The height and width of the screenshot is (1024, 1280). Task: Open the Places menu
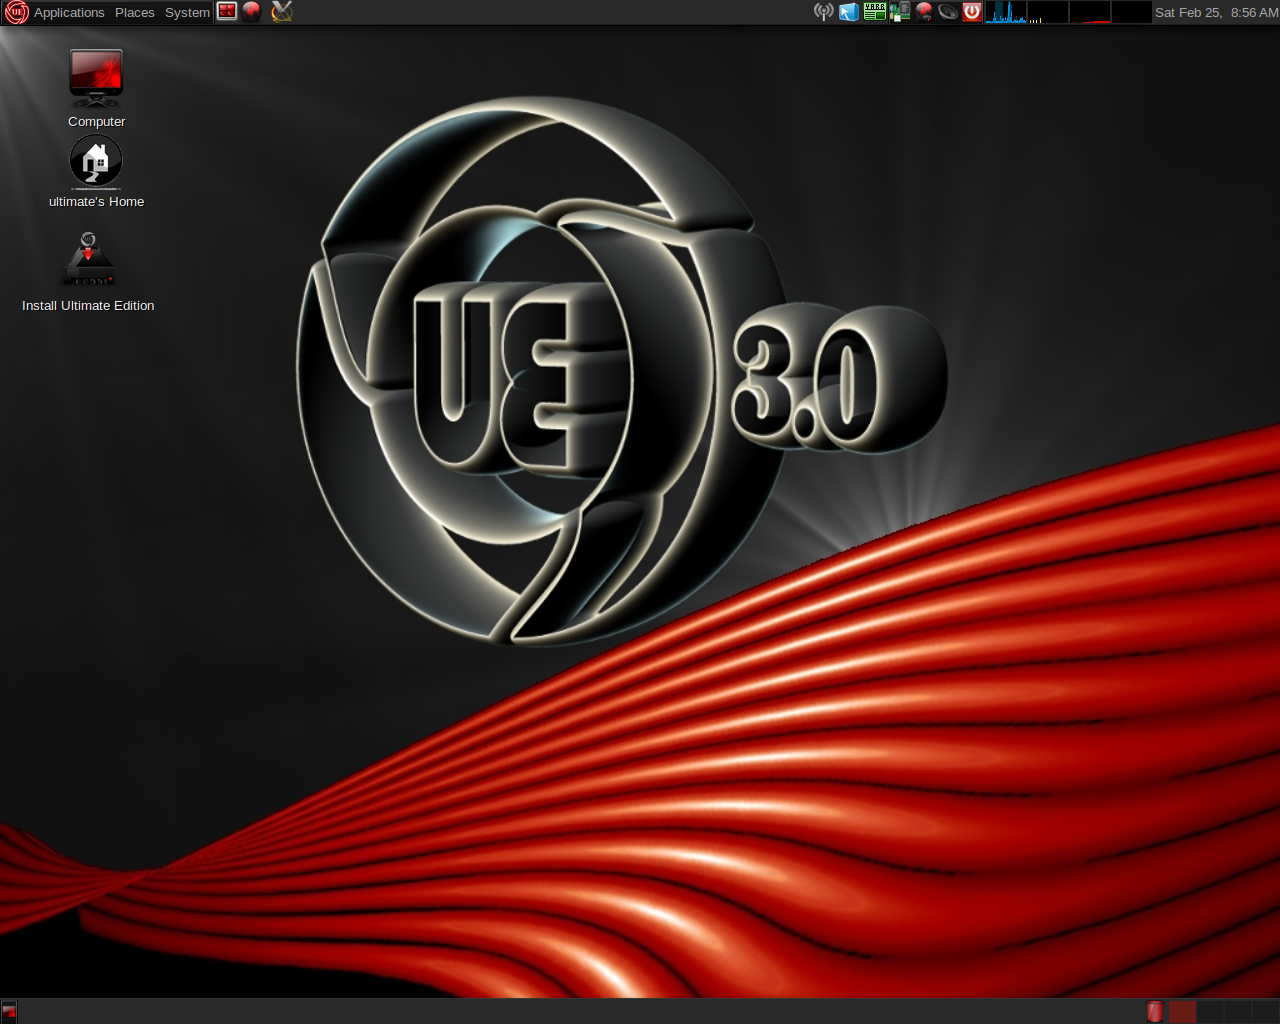[x=135, y=12]
